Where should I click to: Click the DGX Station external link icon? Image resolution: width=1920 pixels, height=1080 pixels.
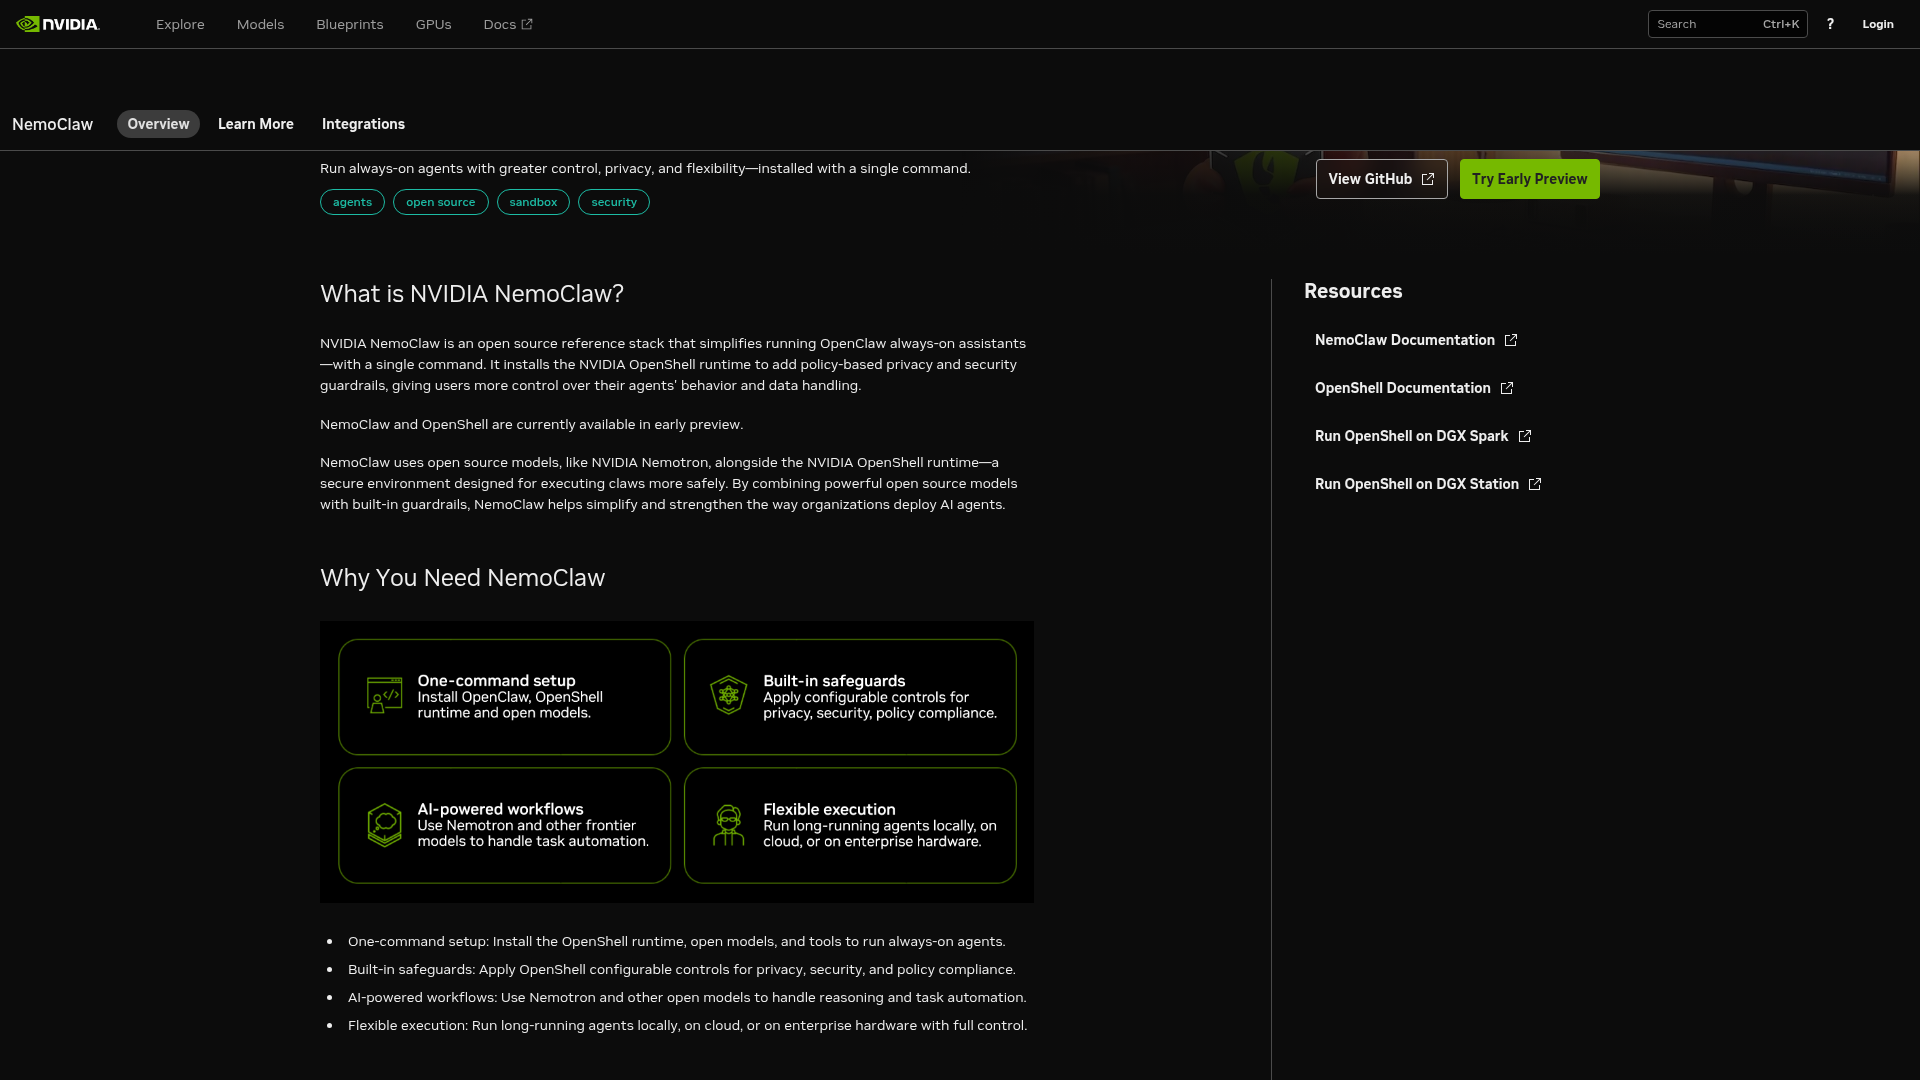coord(1535,484)
